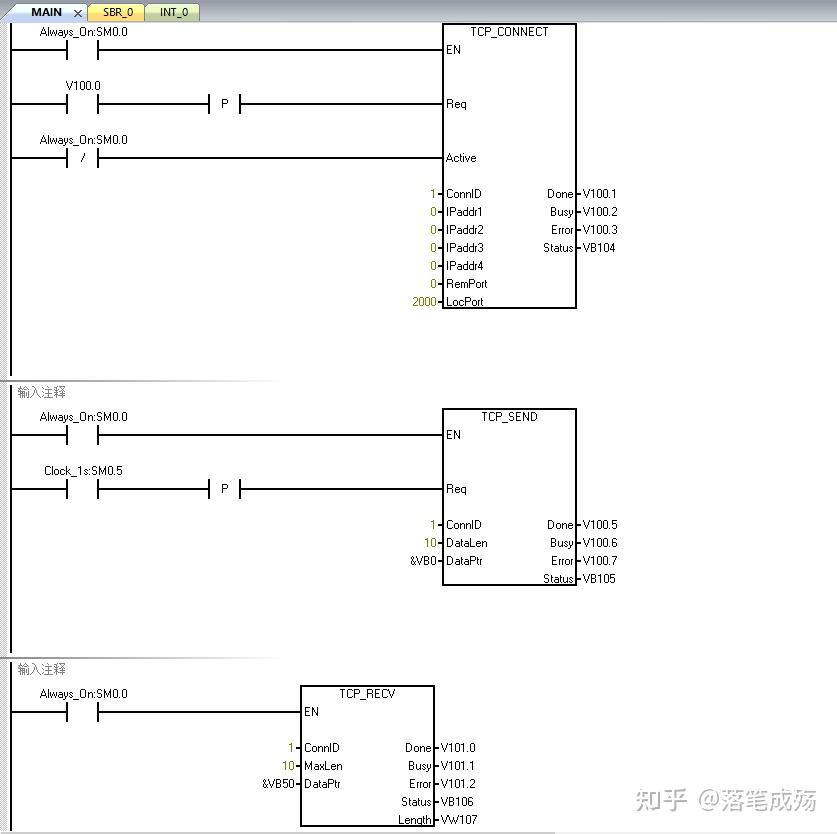Select the Always_On contact on TCP_SEND EN
Viewport: 837px width, 834px height.
pyautogui.click(x=83, y=435)
